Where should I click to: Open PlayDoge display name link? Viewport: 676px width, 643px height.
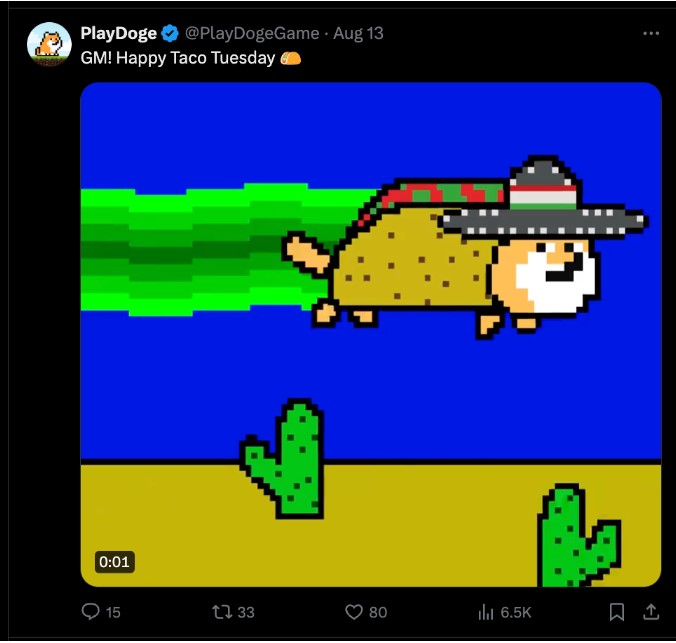pos(119,34)
